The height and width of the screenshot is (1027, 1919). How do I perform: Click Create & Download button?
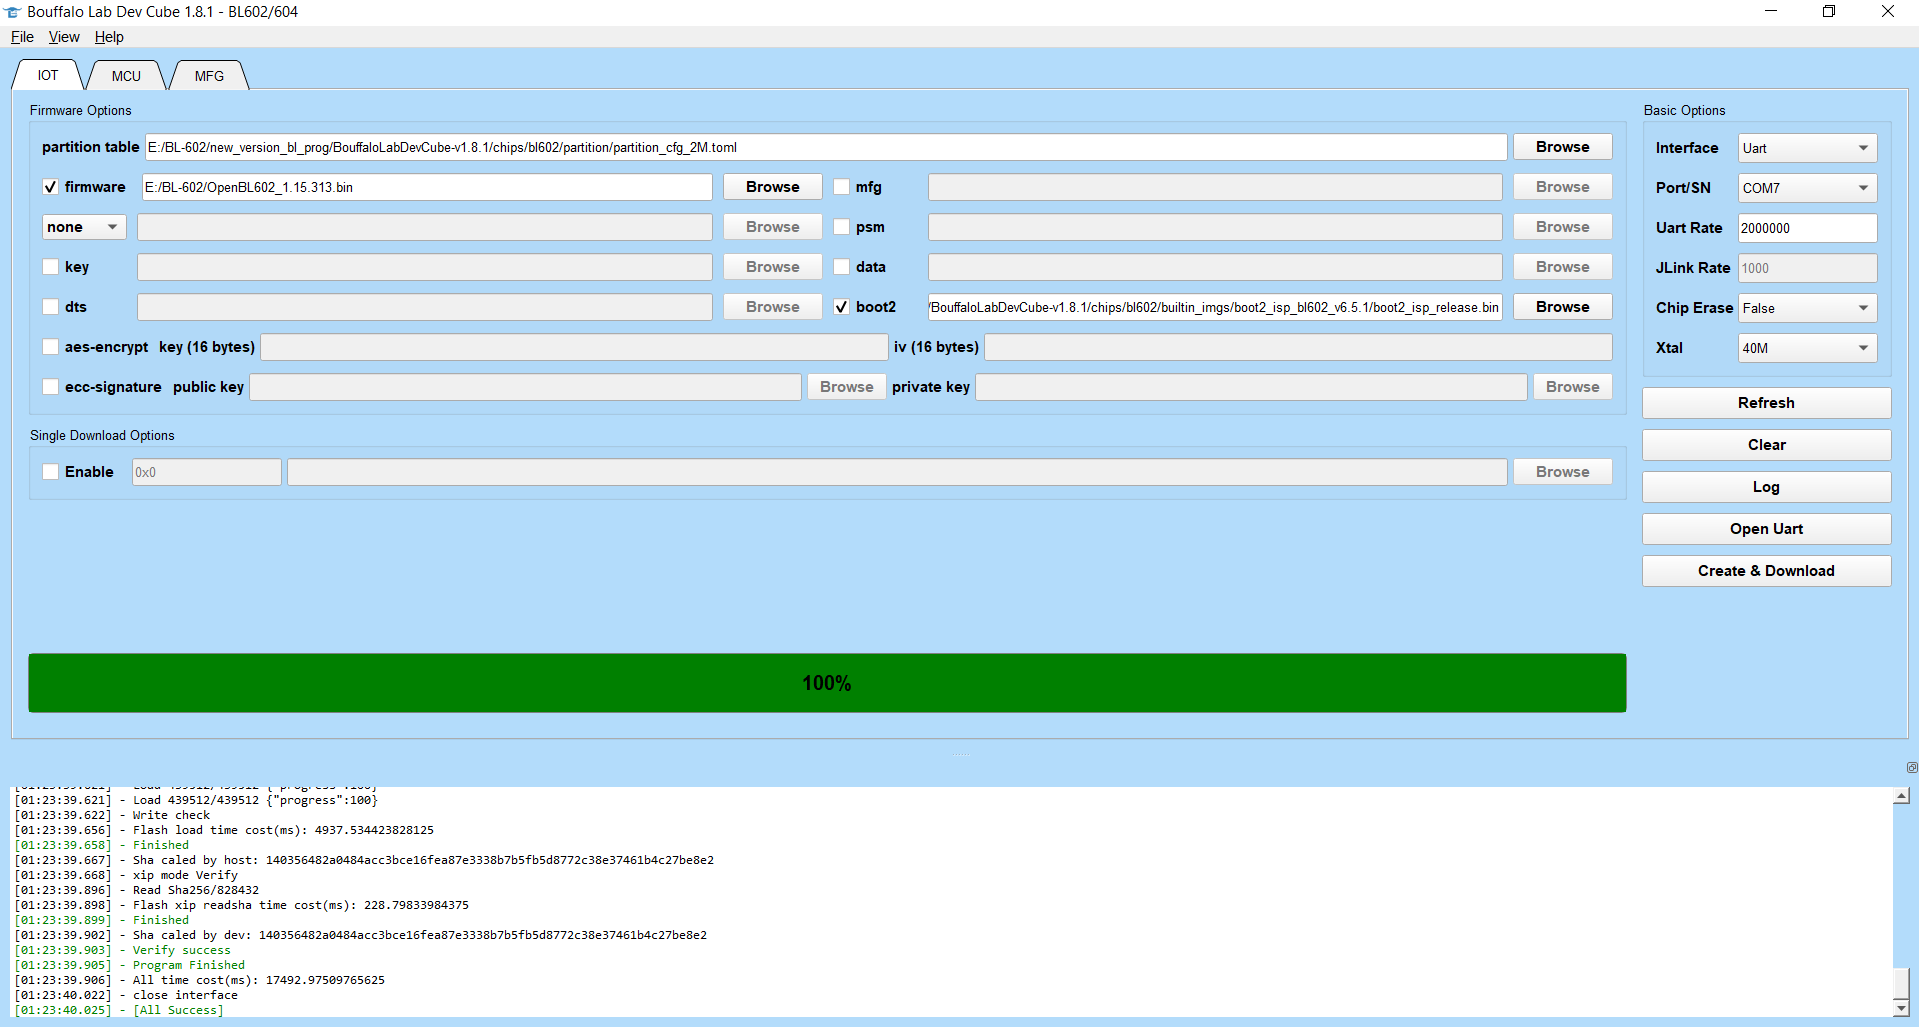[1766, 571]
